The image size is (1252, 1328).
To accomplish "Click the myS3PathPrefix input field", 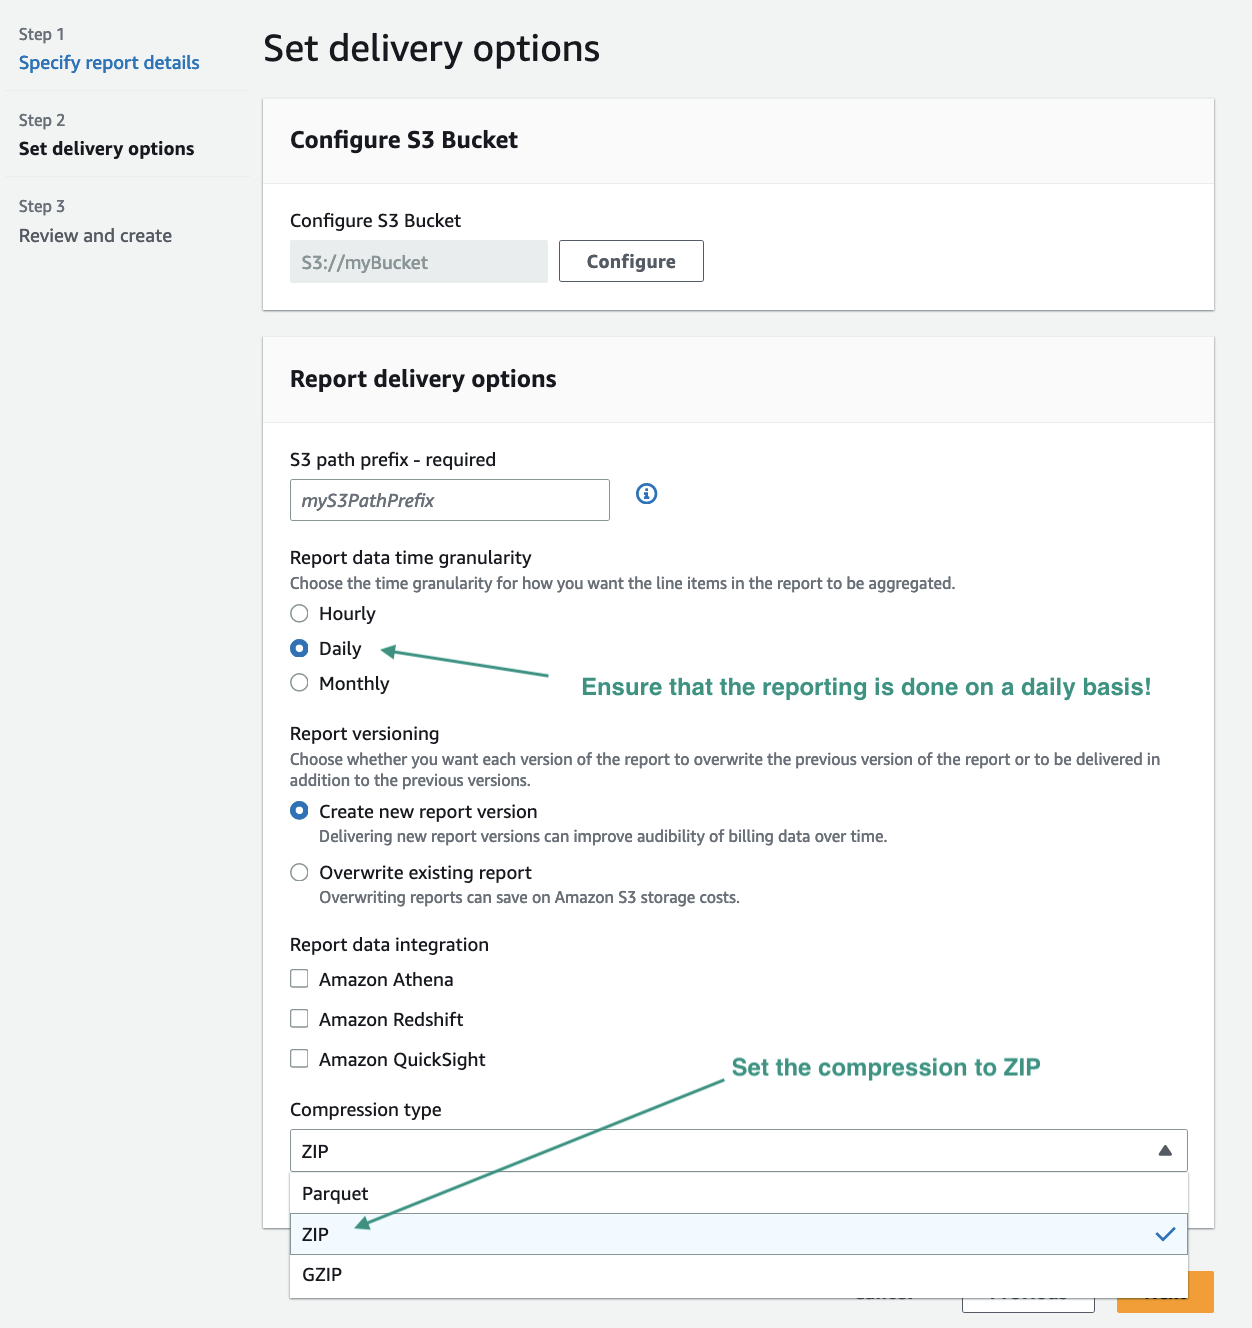I will (449, 499).
